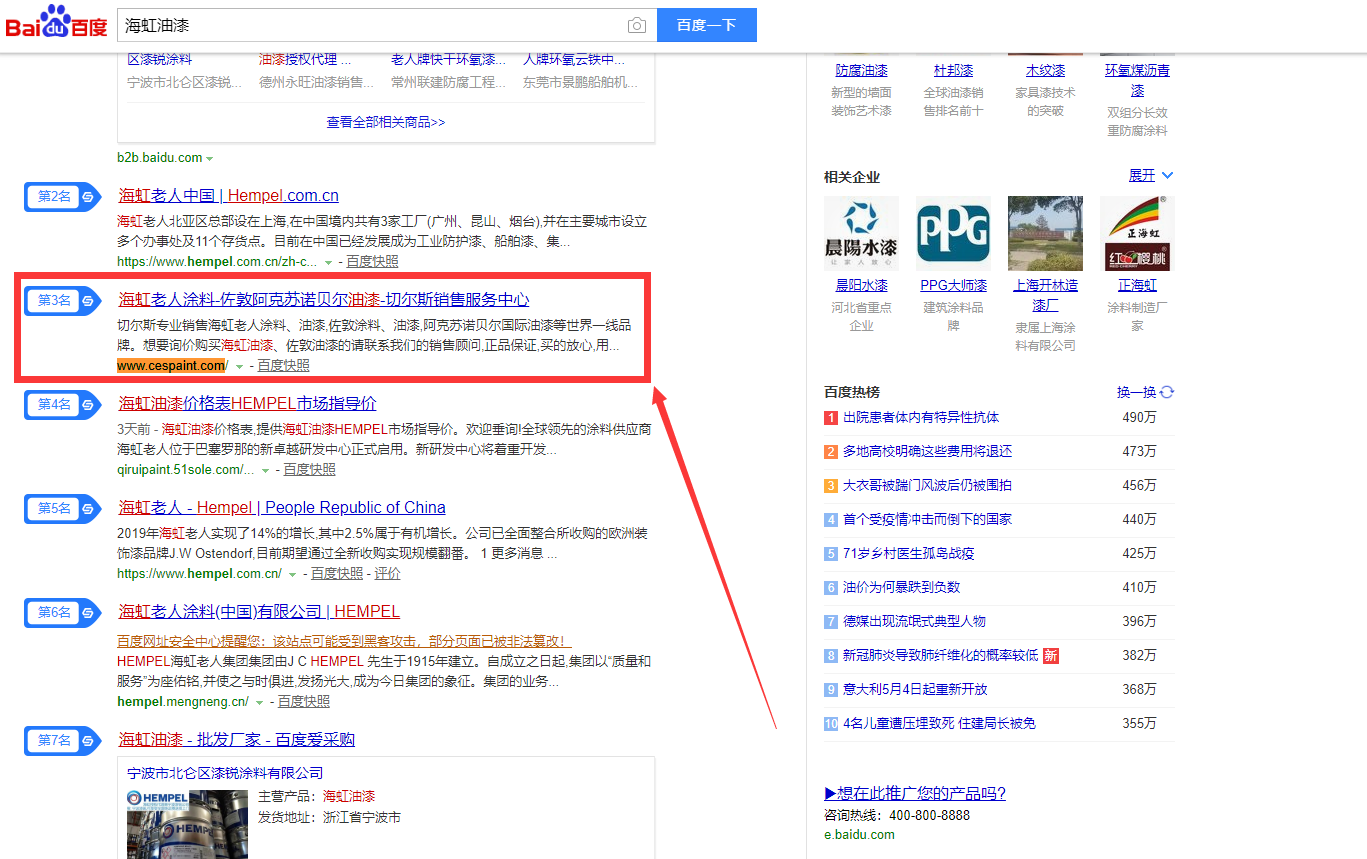Refresh hot list with 换一换
The height and width of the screenshot is (859, 1367).
[x=1145, y=392]
